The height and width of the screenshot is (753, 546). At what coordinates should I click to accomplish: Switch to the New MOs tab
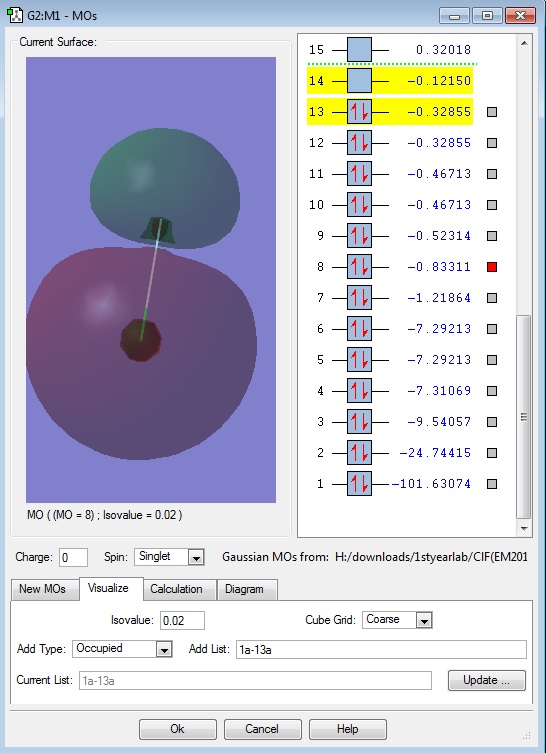[x=42, y=589]
